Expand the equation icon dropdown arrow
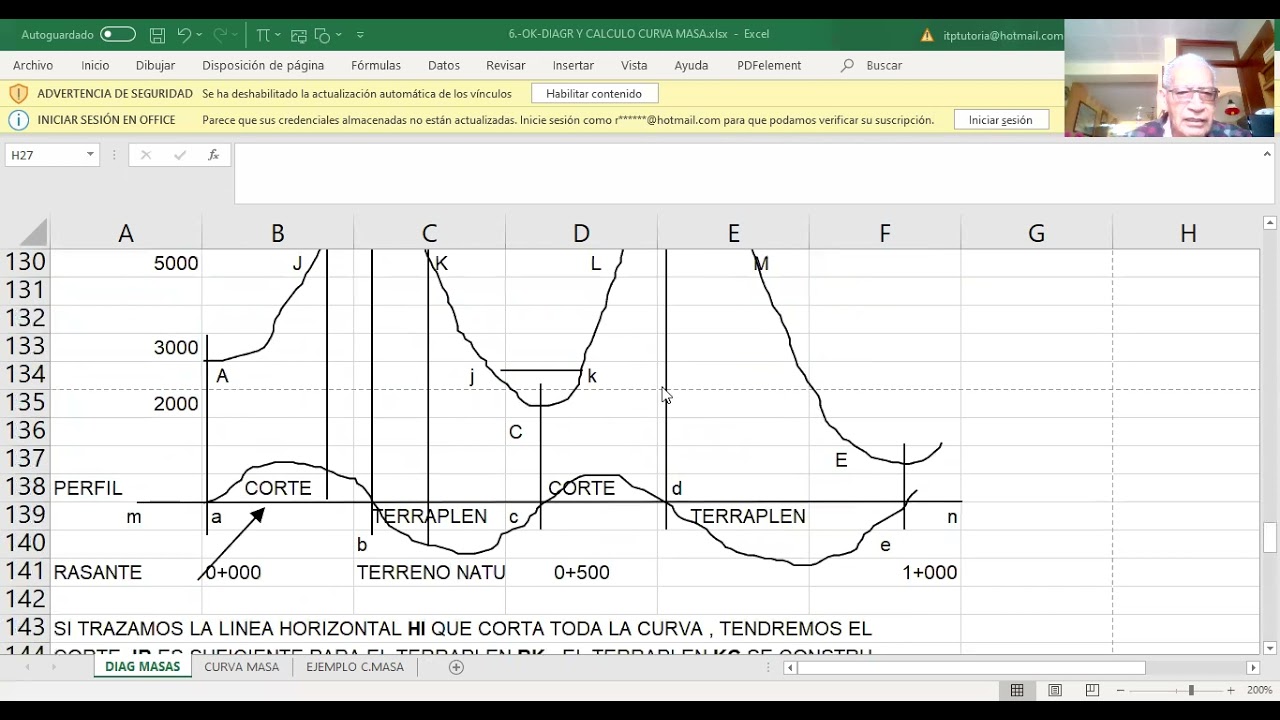Image resolution: width=1280 pixels, height=720 pixels. pyautogui.click(x=277, y=35)
